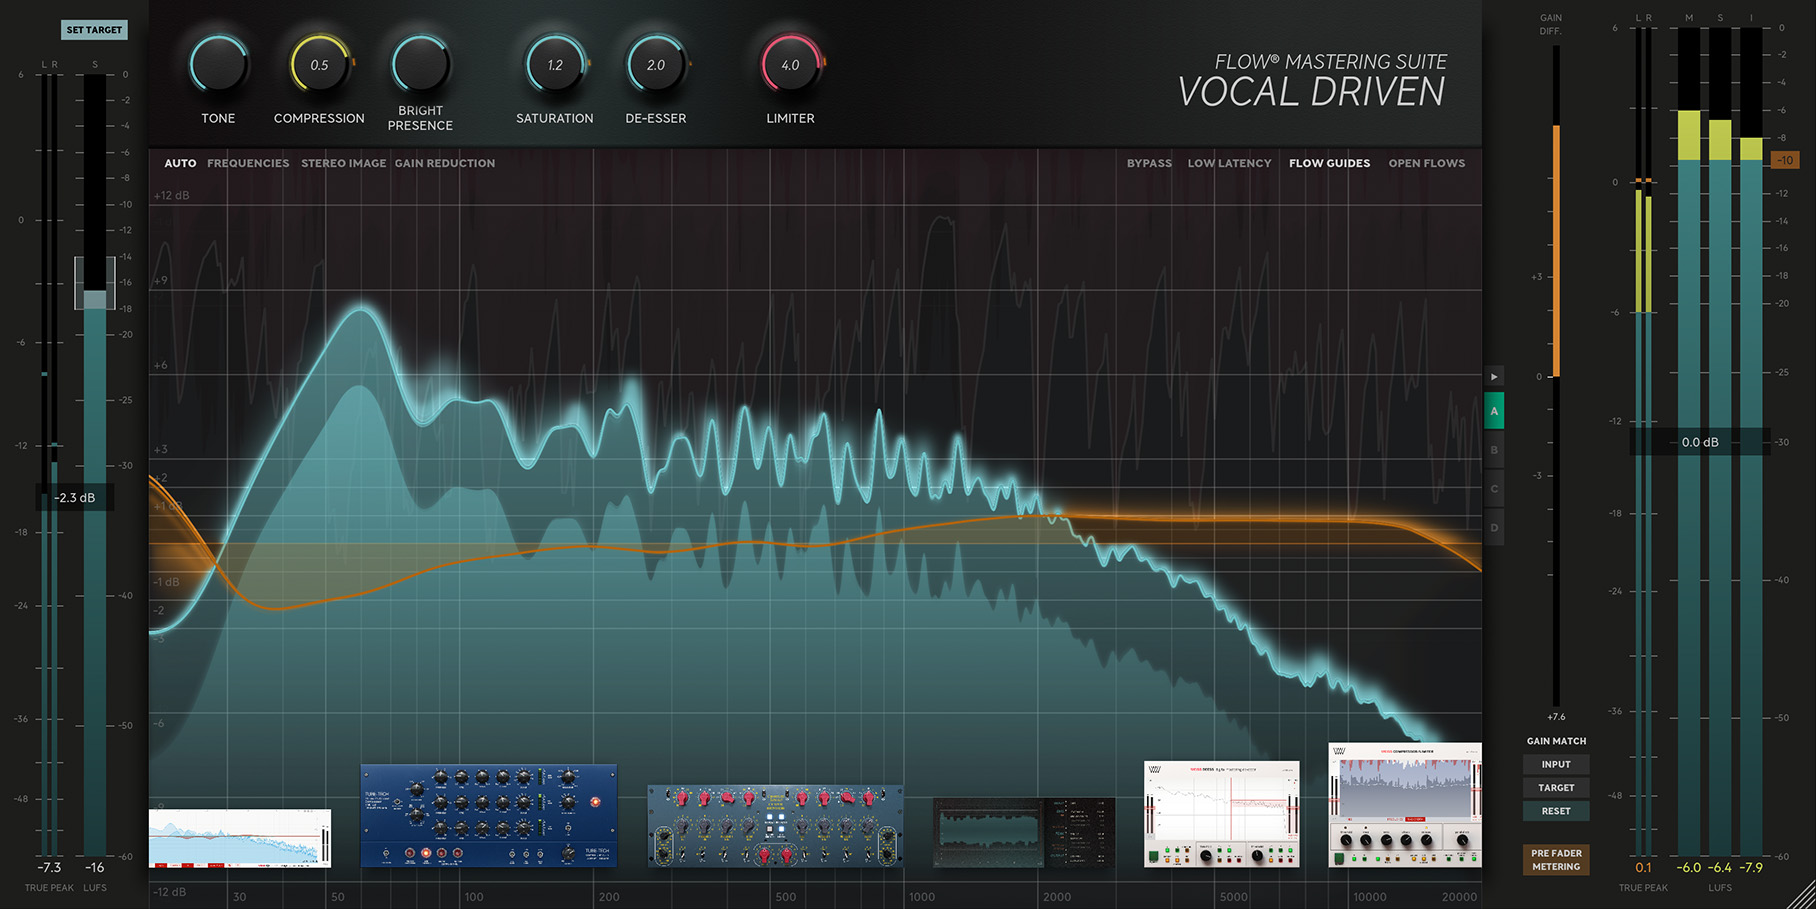Open the spectrum analyzer plugin thumbnail
The width and height of the screenshot is (1816, 909).
click(240, 838)
